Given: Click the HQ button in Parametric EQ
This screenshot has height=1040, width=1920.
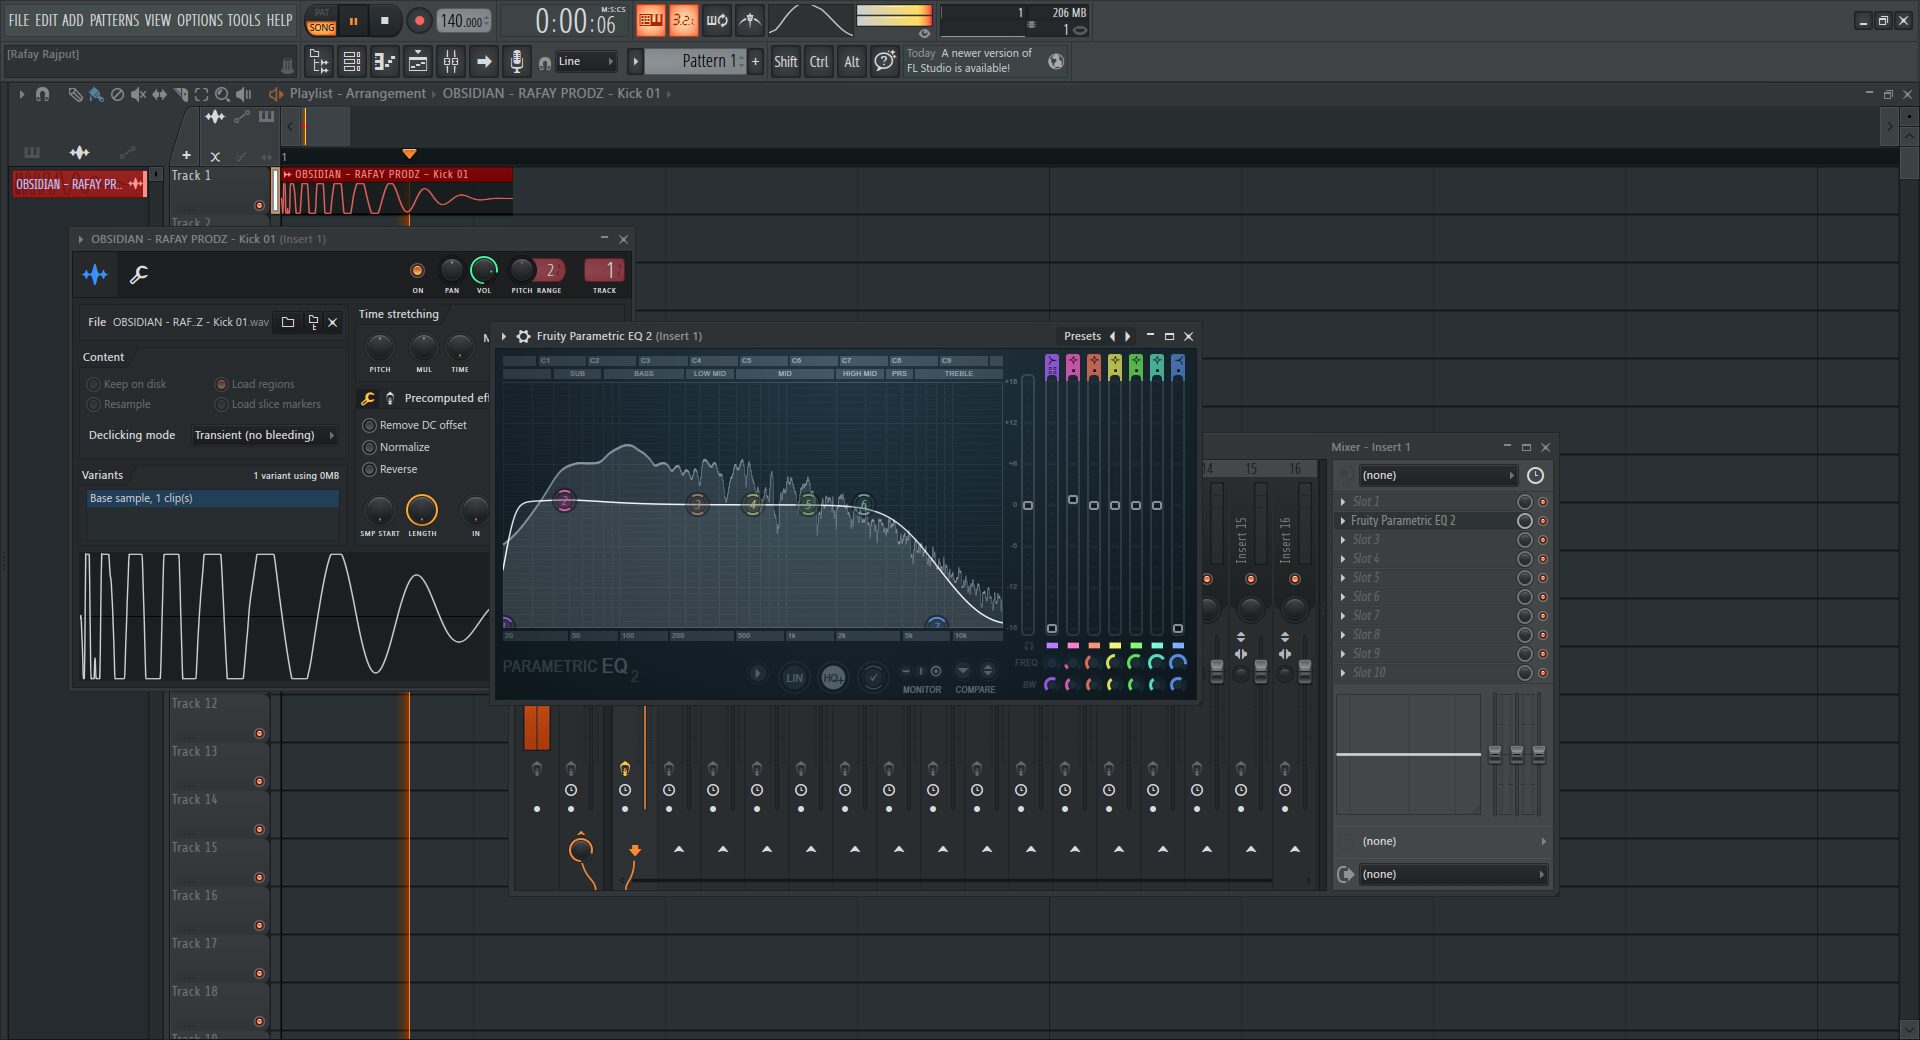Looking at the screenshot, I should click(x=832, y=678).
